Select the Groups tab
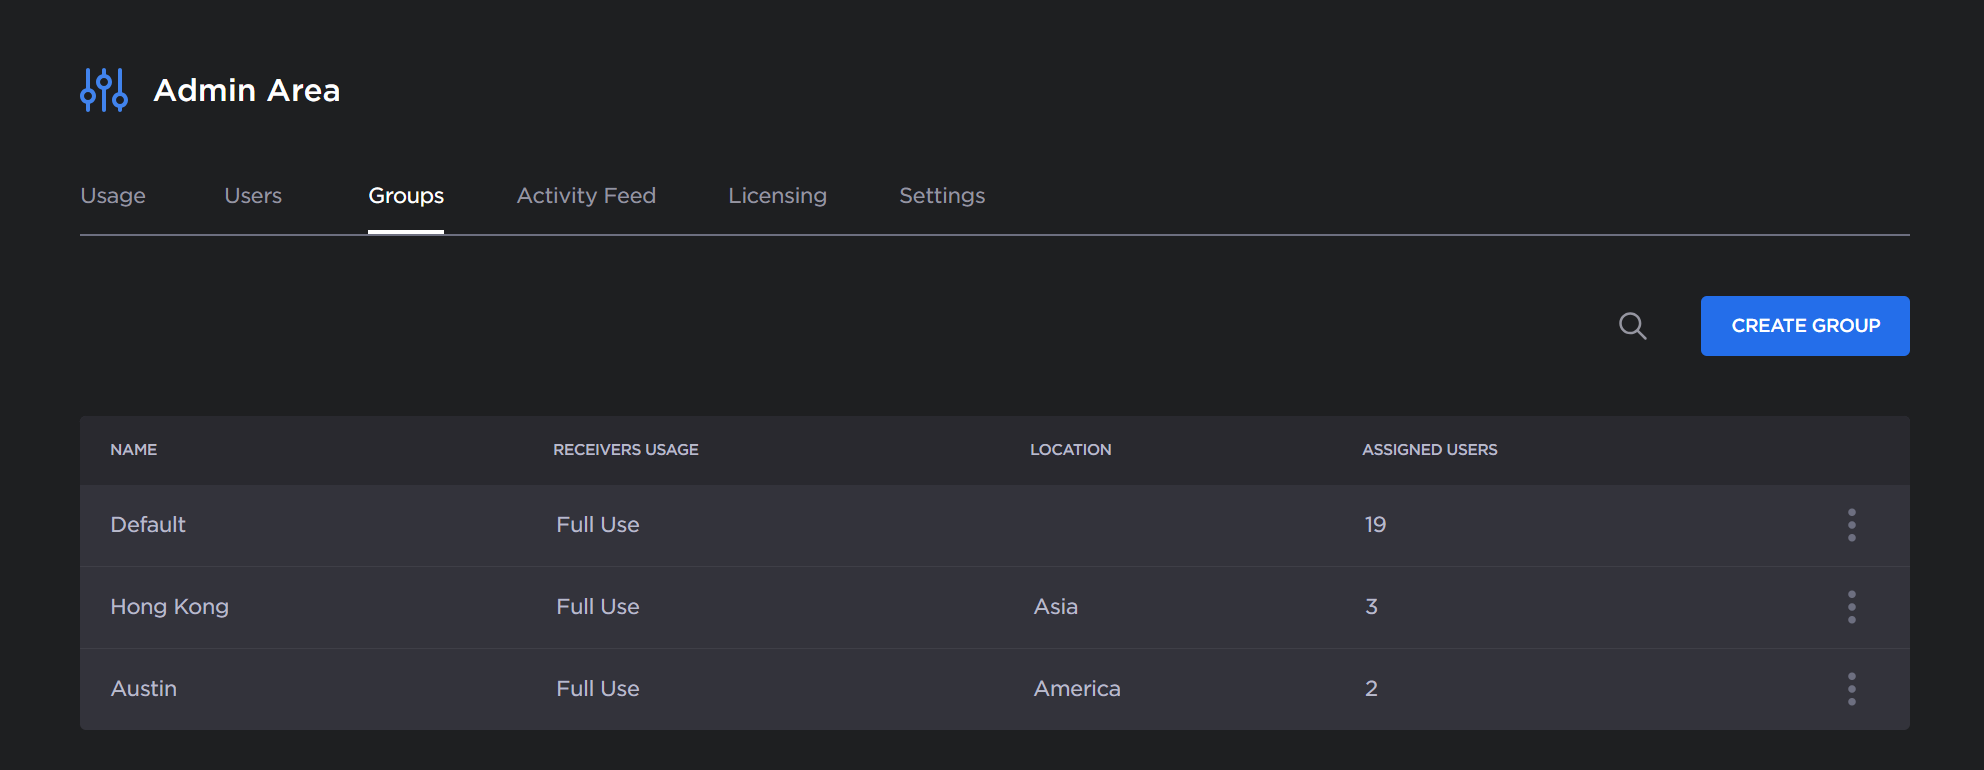Screen dimensions: 1984x770 406,196
